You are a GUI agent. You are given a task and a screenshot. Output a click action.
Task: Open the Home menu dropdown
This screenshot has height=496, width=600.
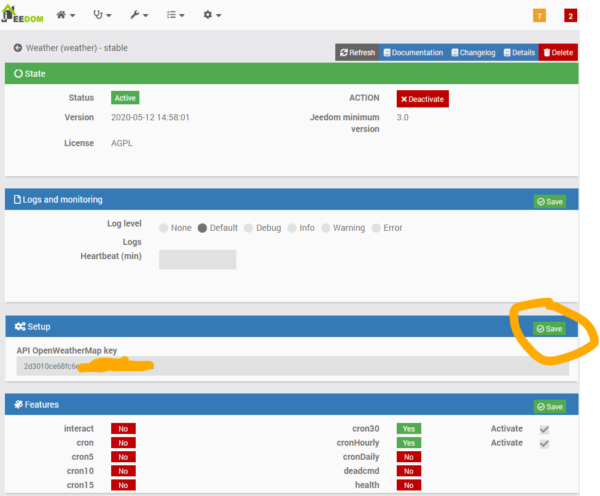click(x=68, y=16)
